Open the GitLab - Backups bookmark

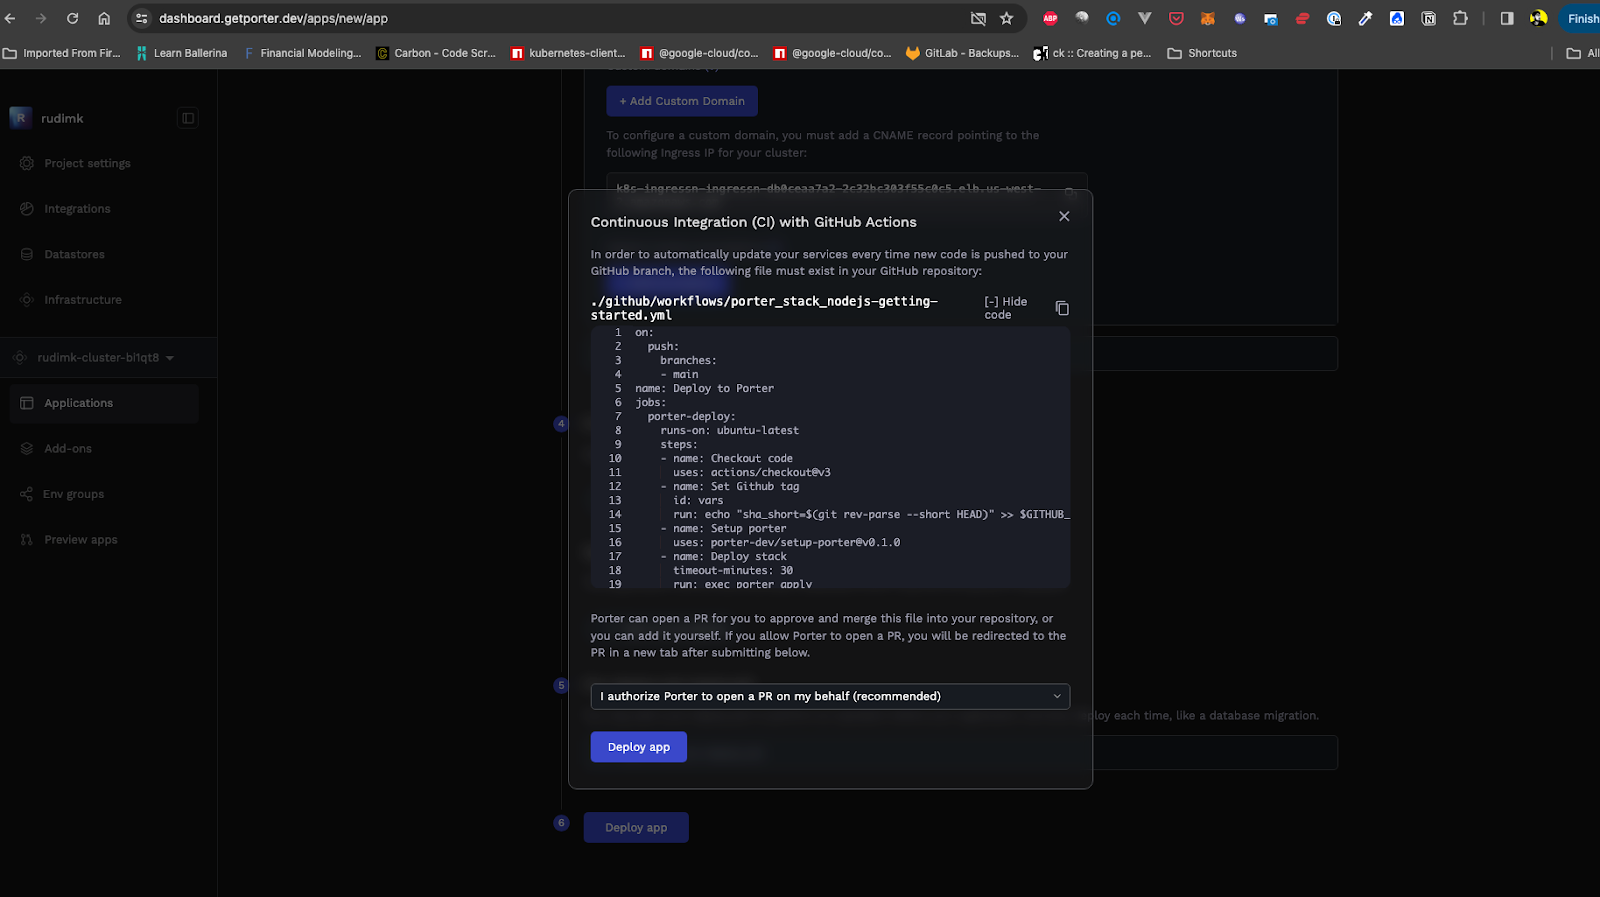pyautogui.click(x=962, y=53)
